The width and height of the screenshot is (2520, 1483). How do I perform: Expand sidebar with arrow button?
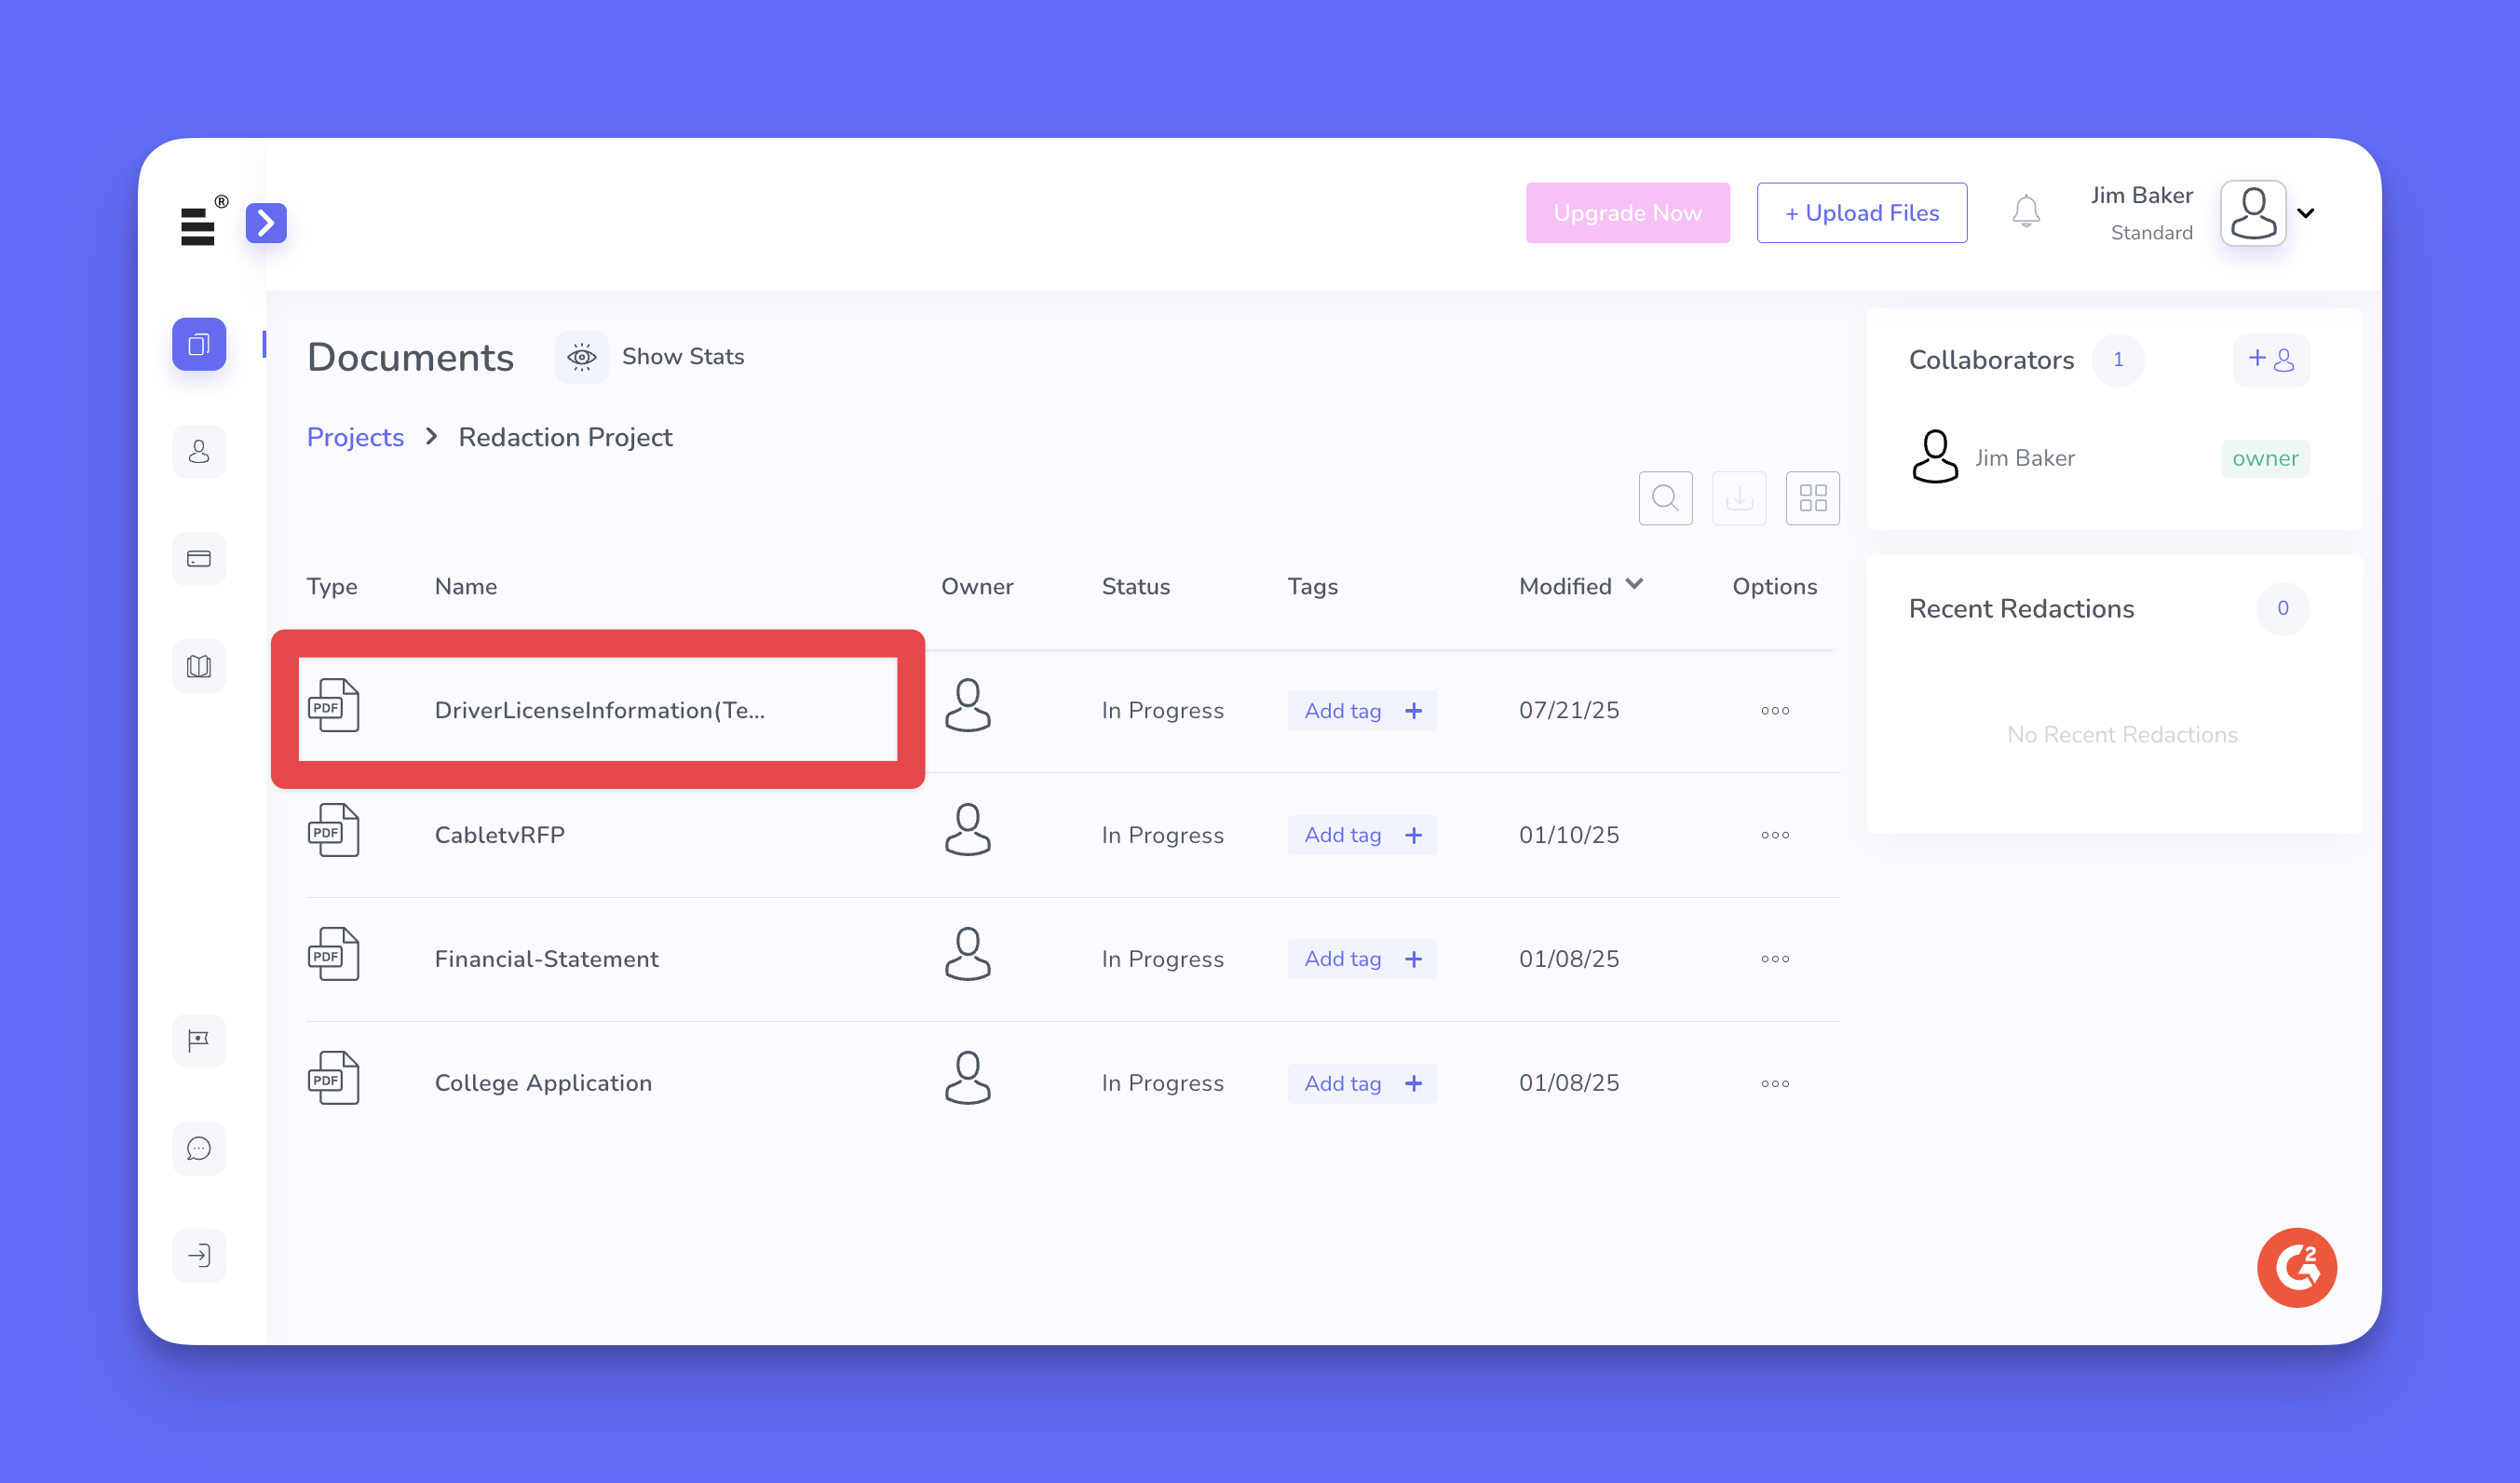coord(266,223)
